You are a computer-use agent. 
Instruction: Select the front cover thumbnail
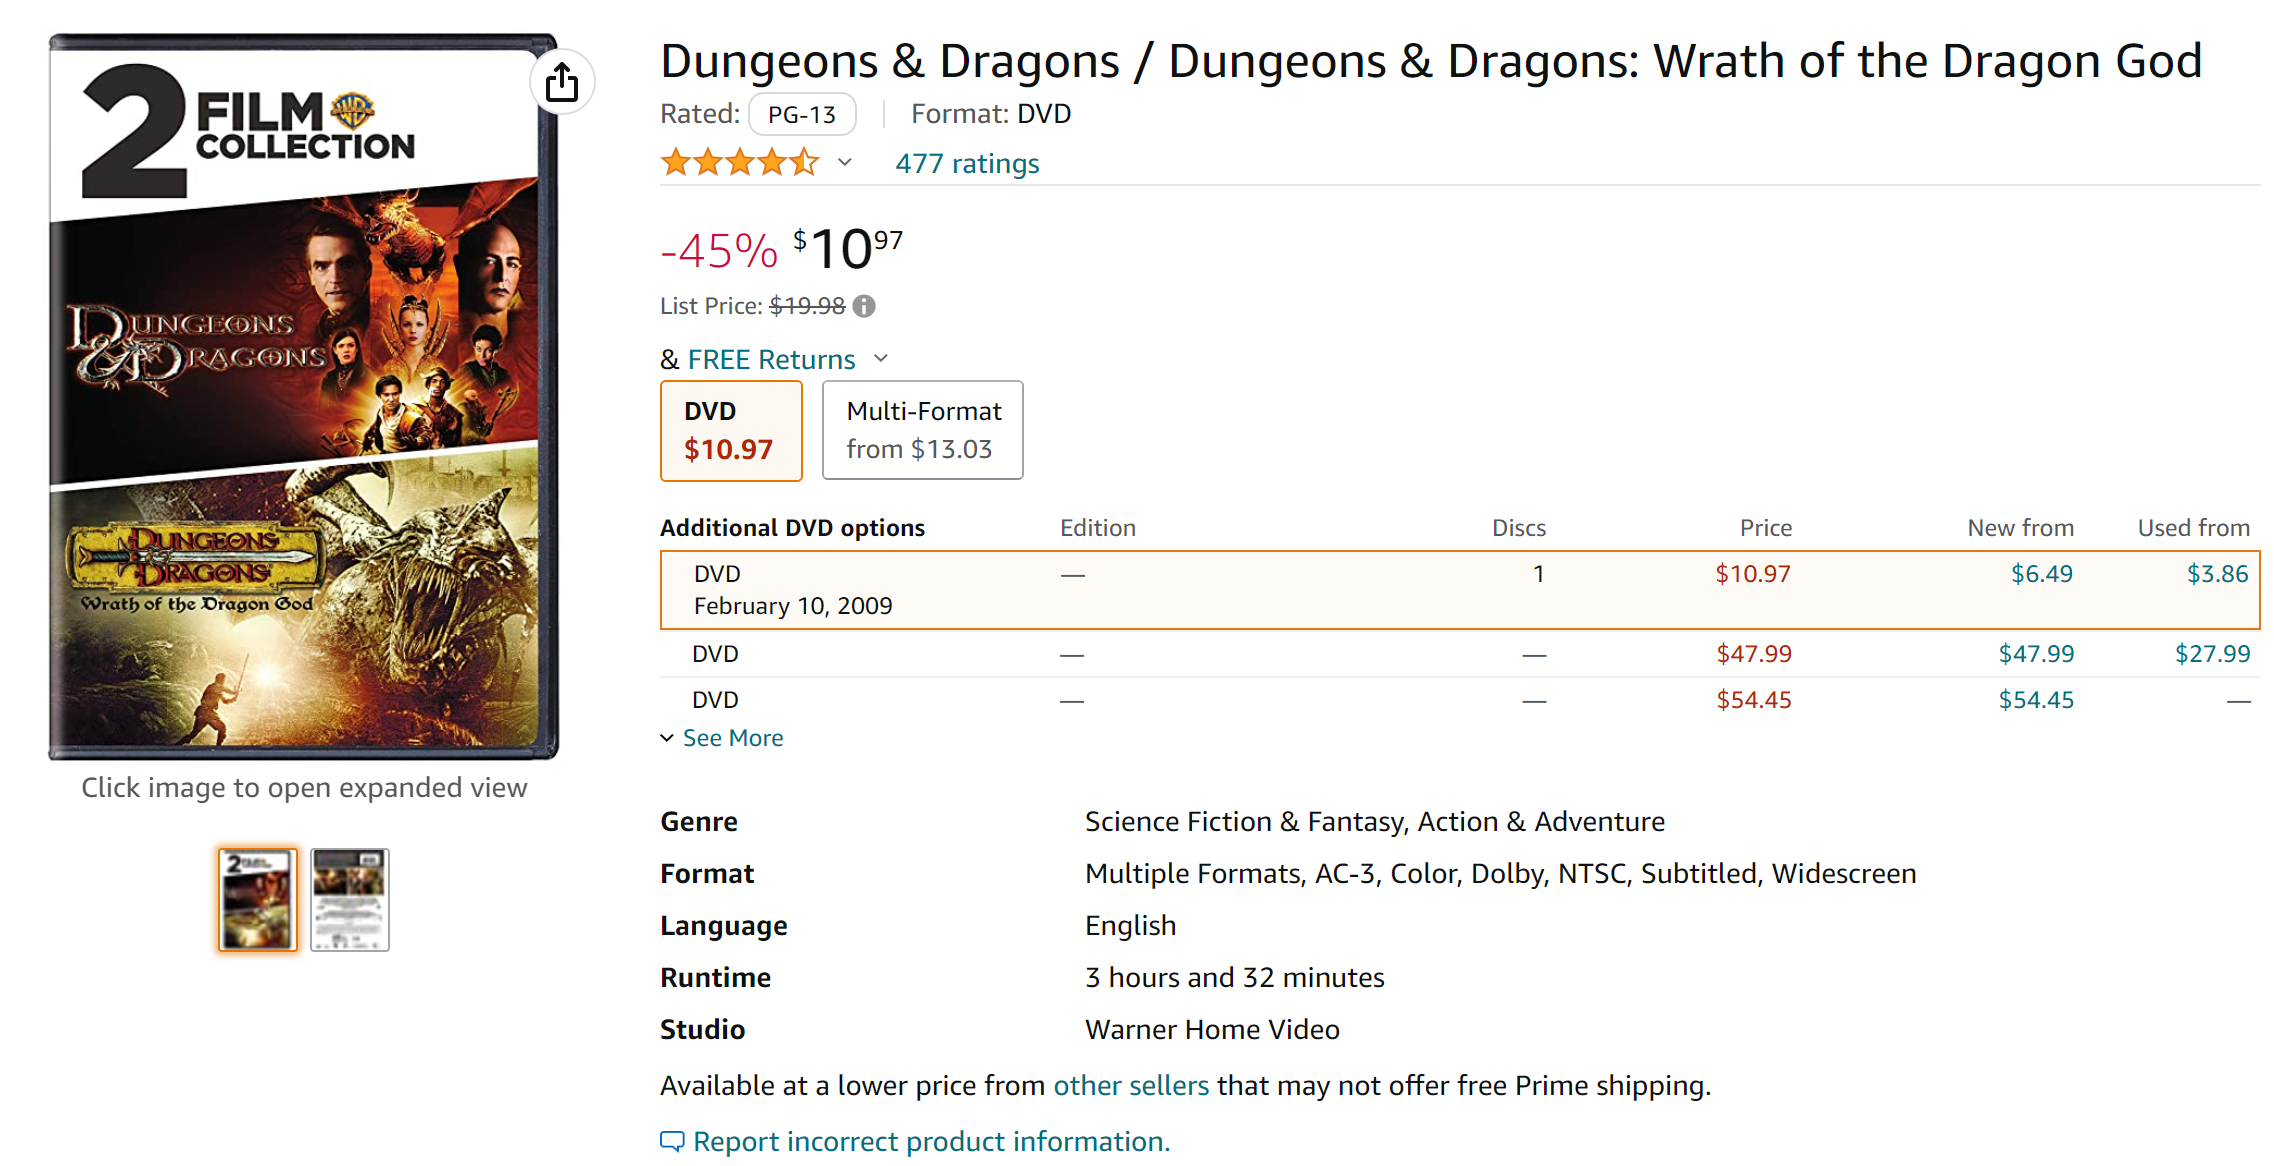click(258, 899)
